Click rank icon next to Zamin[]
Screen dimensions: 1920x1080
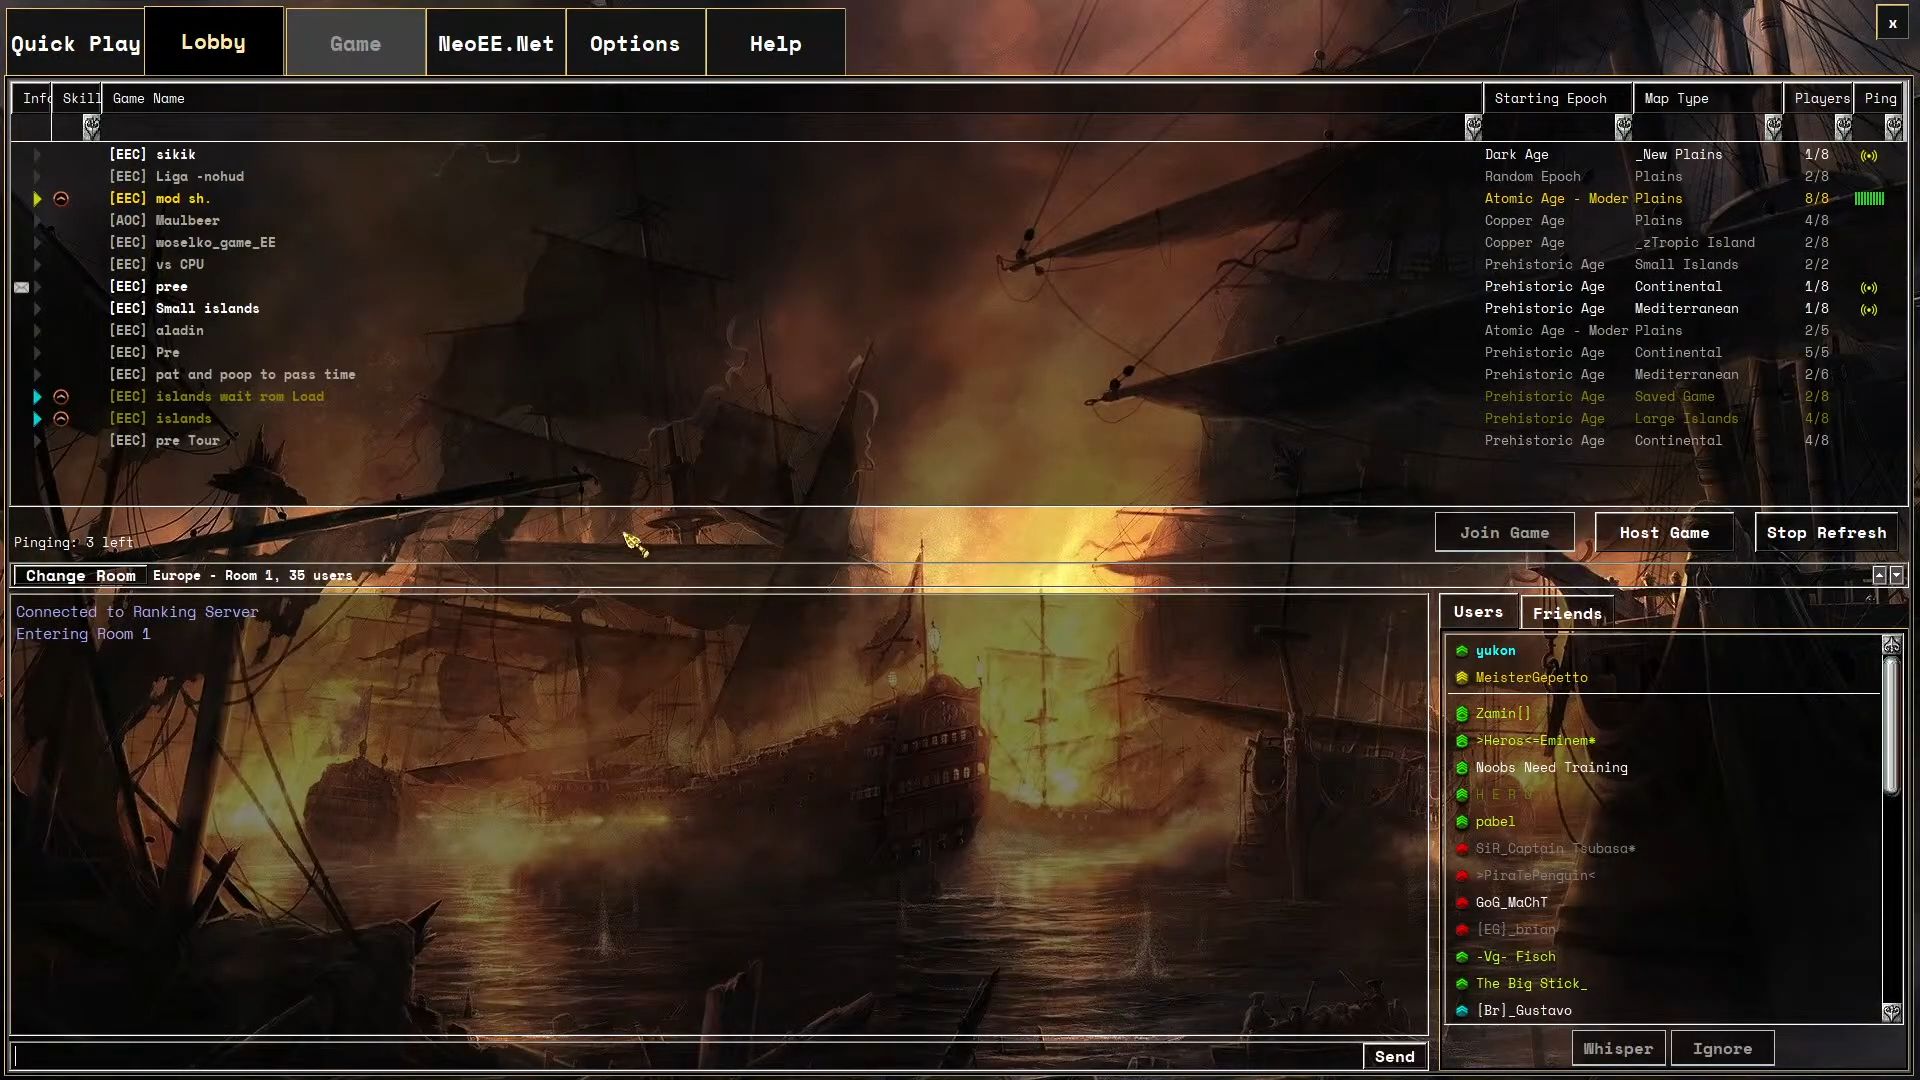pyautogui.click(x=1462, y=714)
